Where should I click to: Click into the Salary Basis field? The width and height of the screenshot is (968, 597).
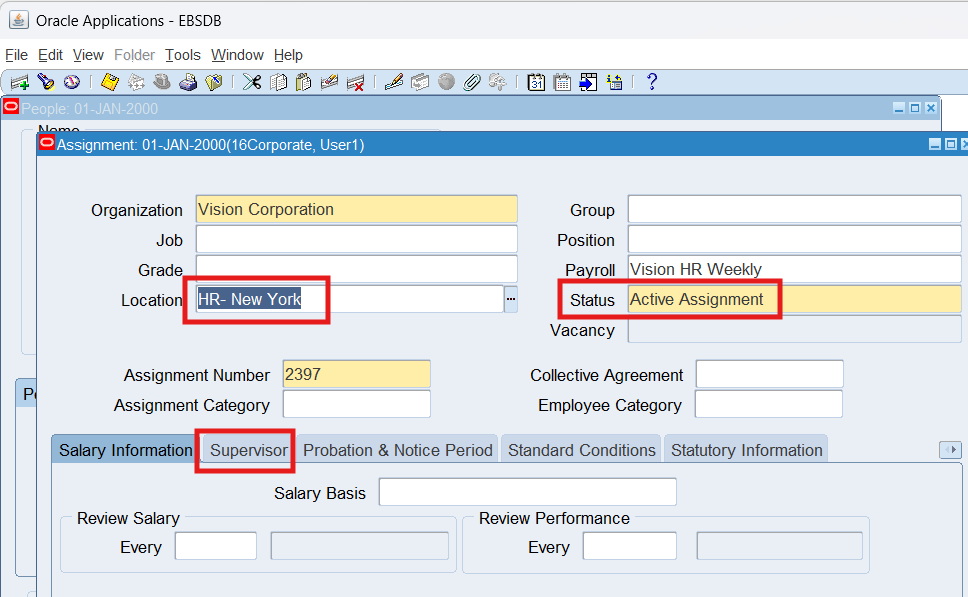click(x=527, y=493)
